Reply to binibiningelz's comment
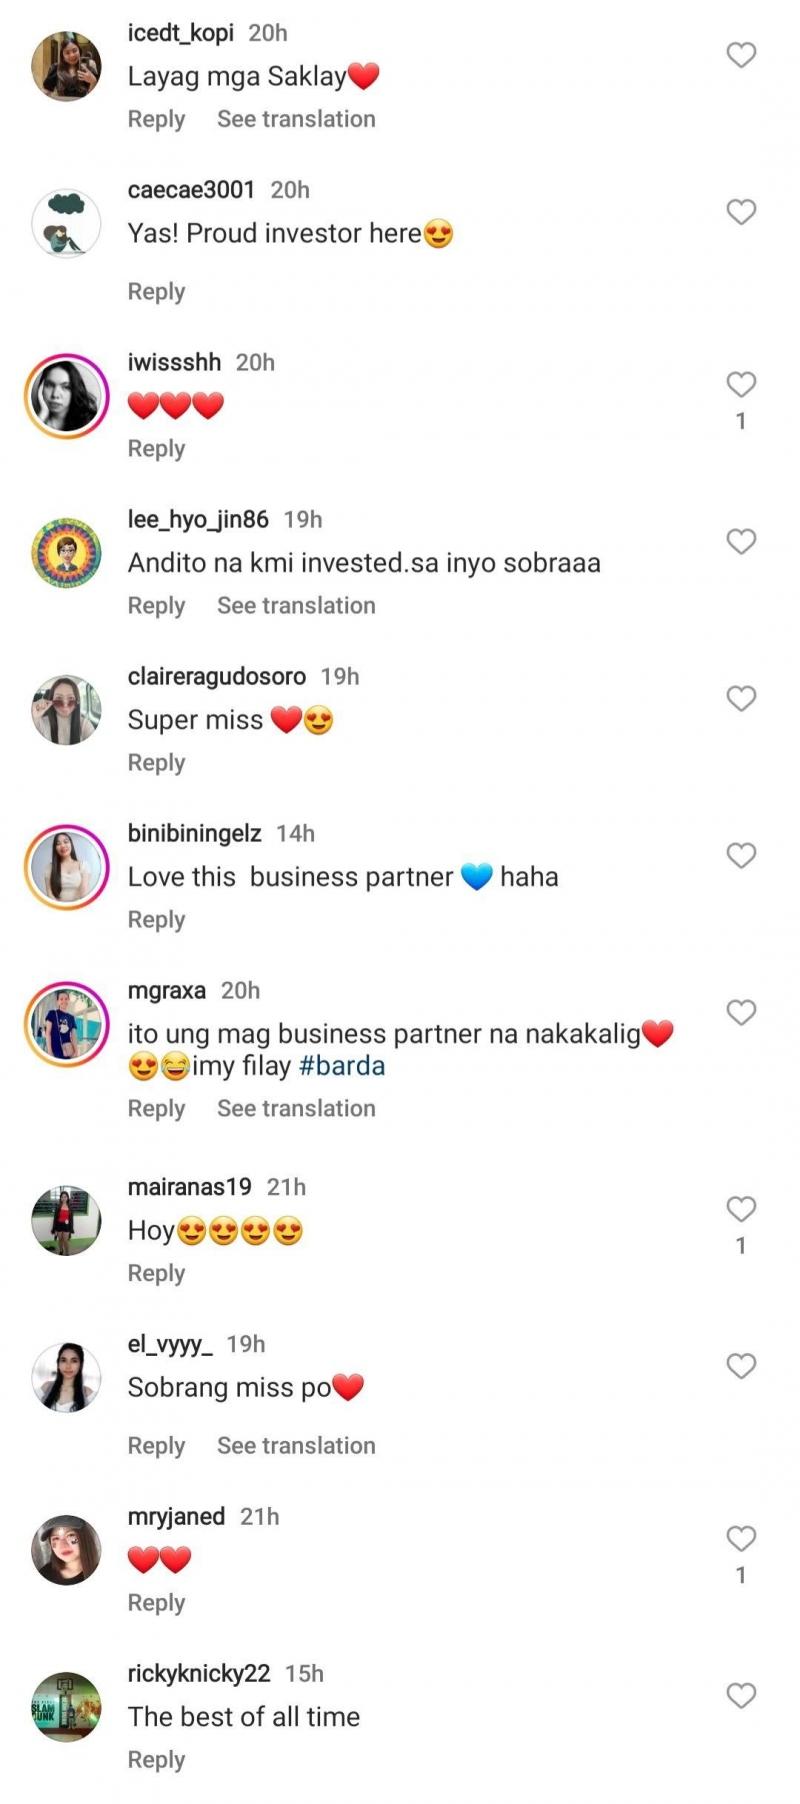The width and height of the screenshot is (800, 1804). [156, 920]
